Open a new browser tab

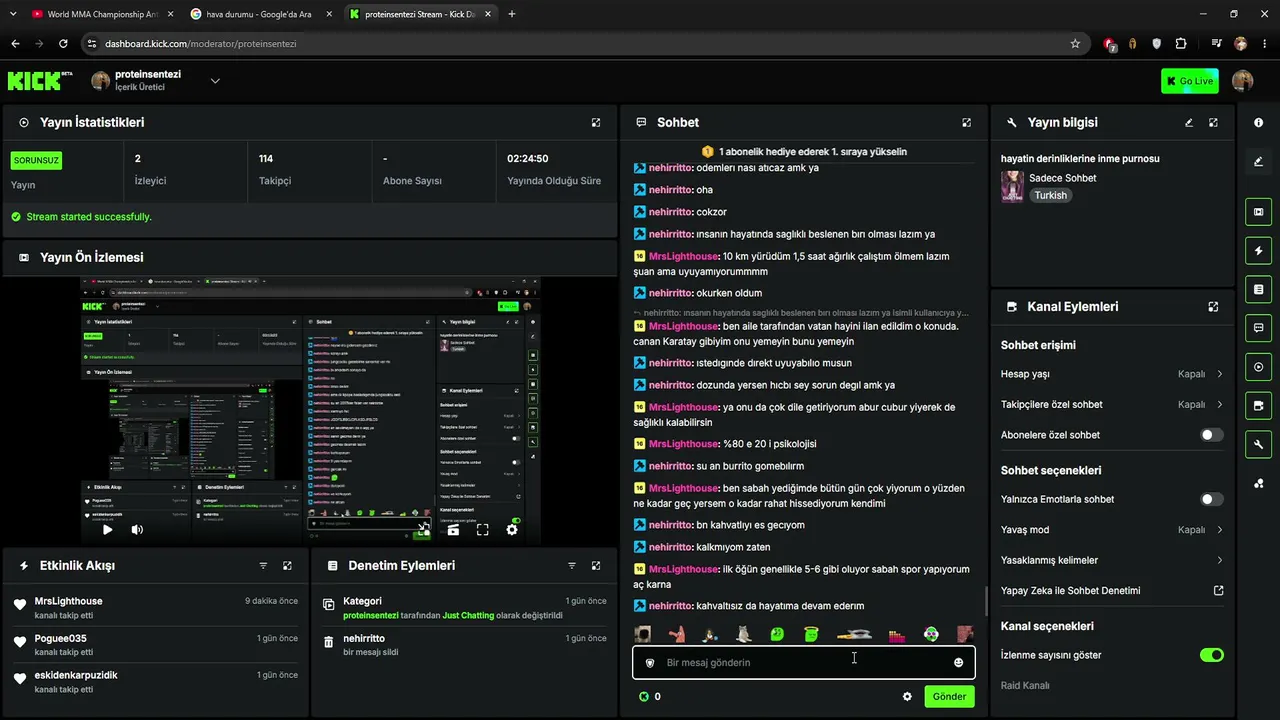(x=512, y=14)
